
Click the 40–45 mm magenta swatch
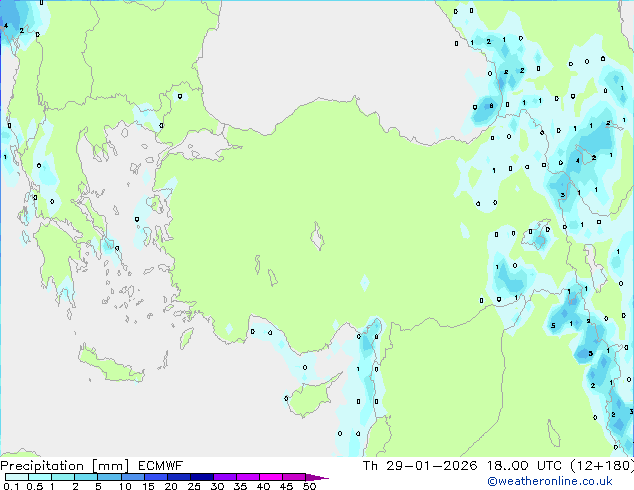click(271, 477)
